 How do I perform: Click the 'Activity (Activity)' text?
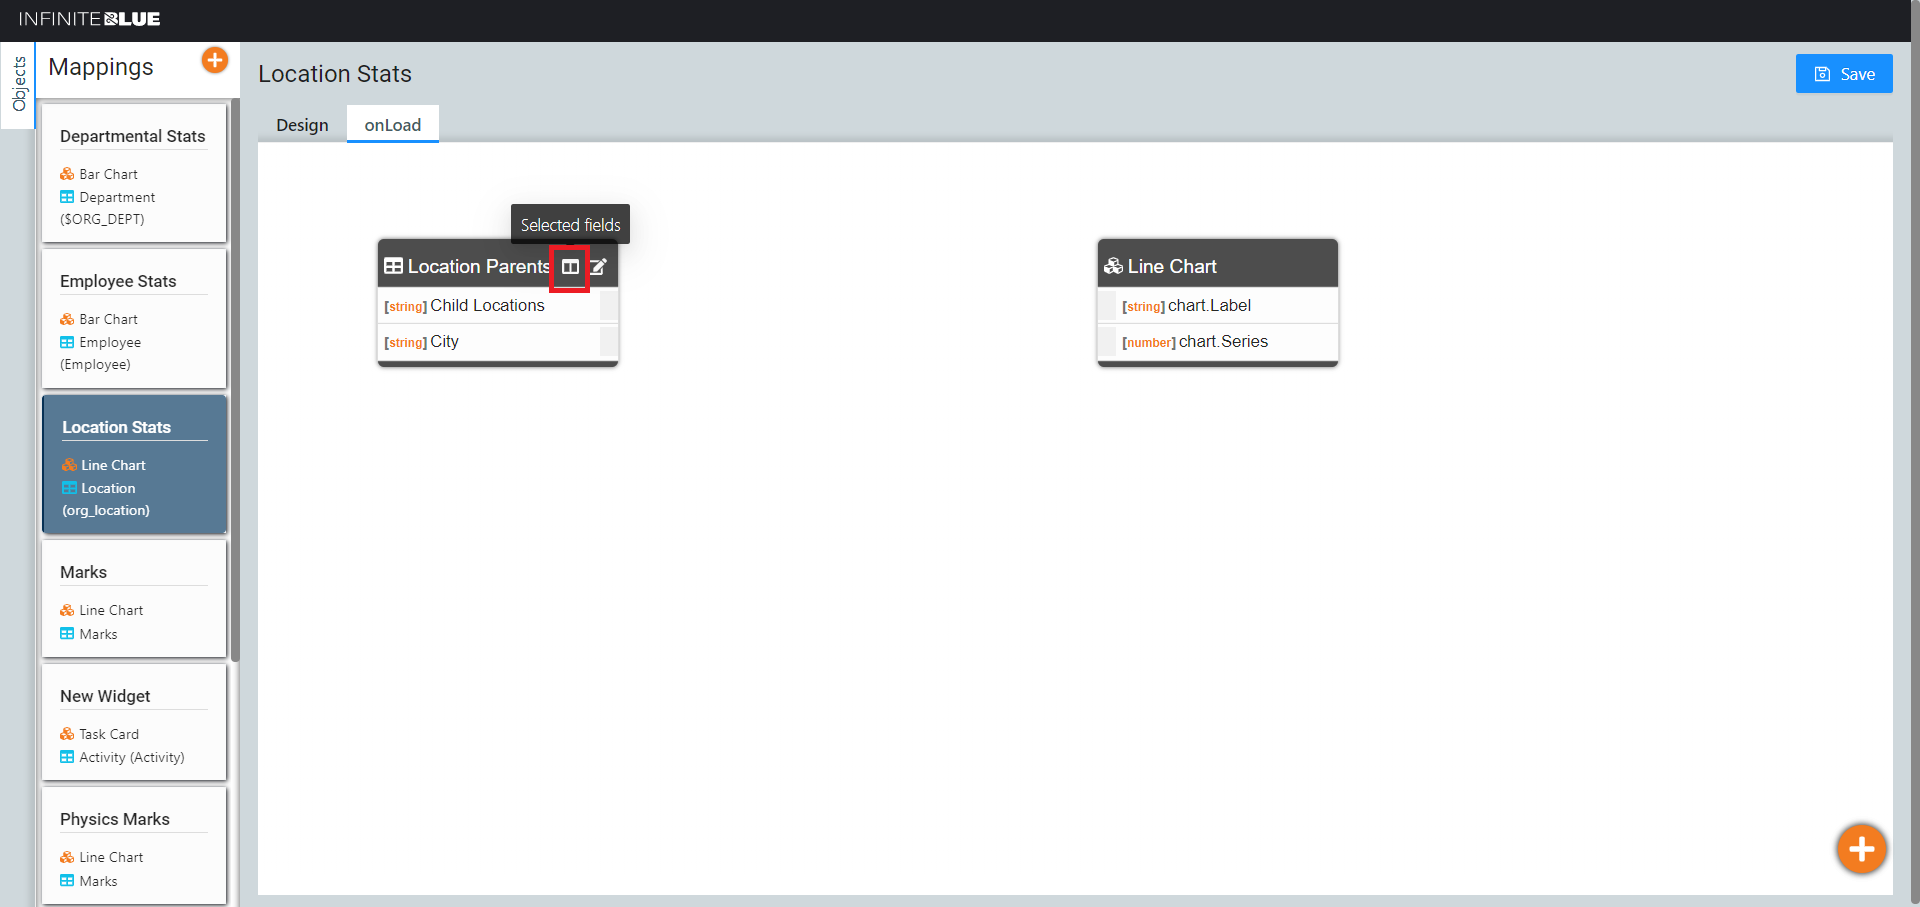(x=132, y=757)
